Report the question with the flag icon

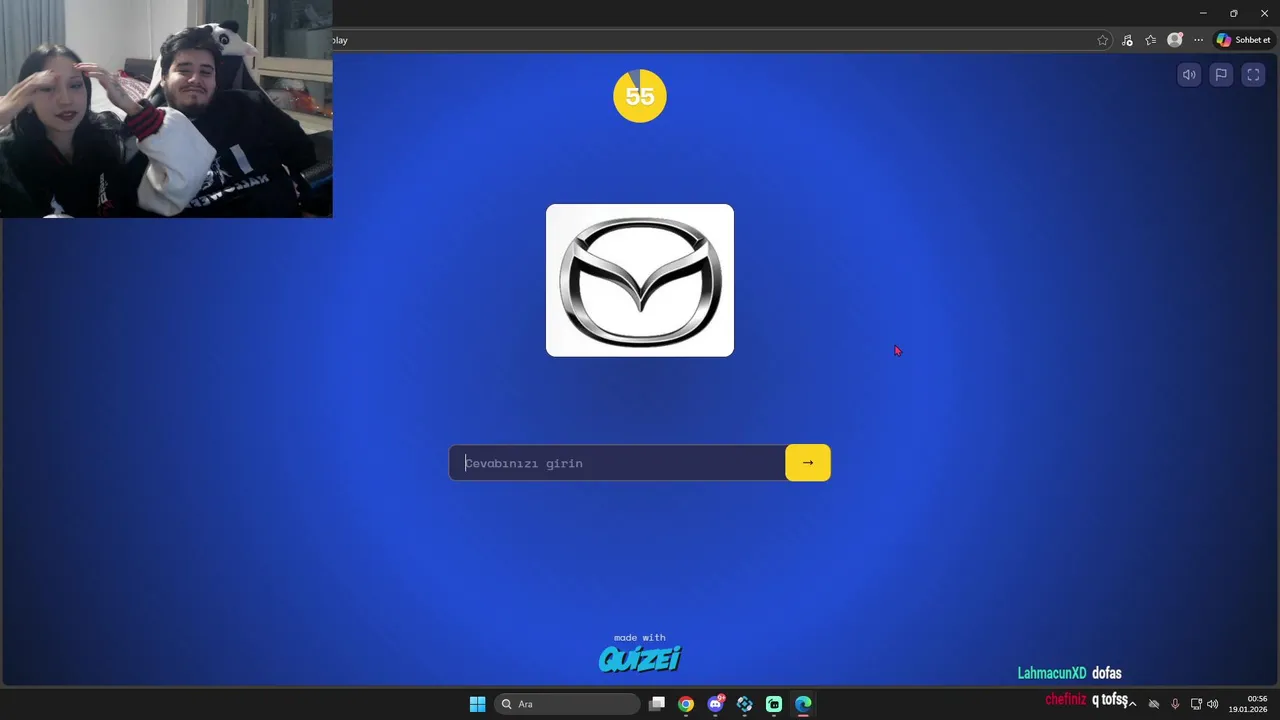pos(1221,75)
